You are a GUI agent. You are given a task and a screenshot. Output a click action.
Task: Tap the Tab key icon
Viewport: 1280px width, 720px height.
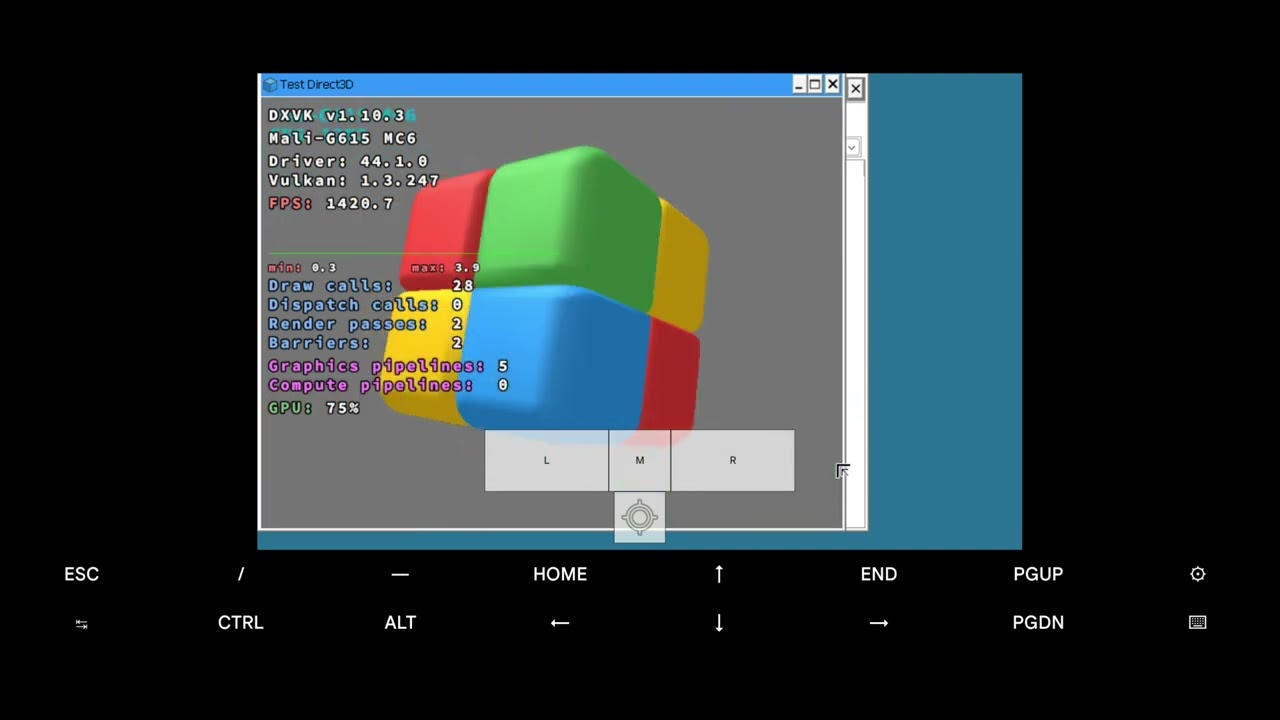click(x=81, y=623)
